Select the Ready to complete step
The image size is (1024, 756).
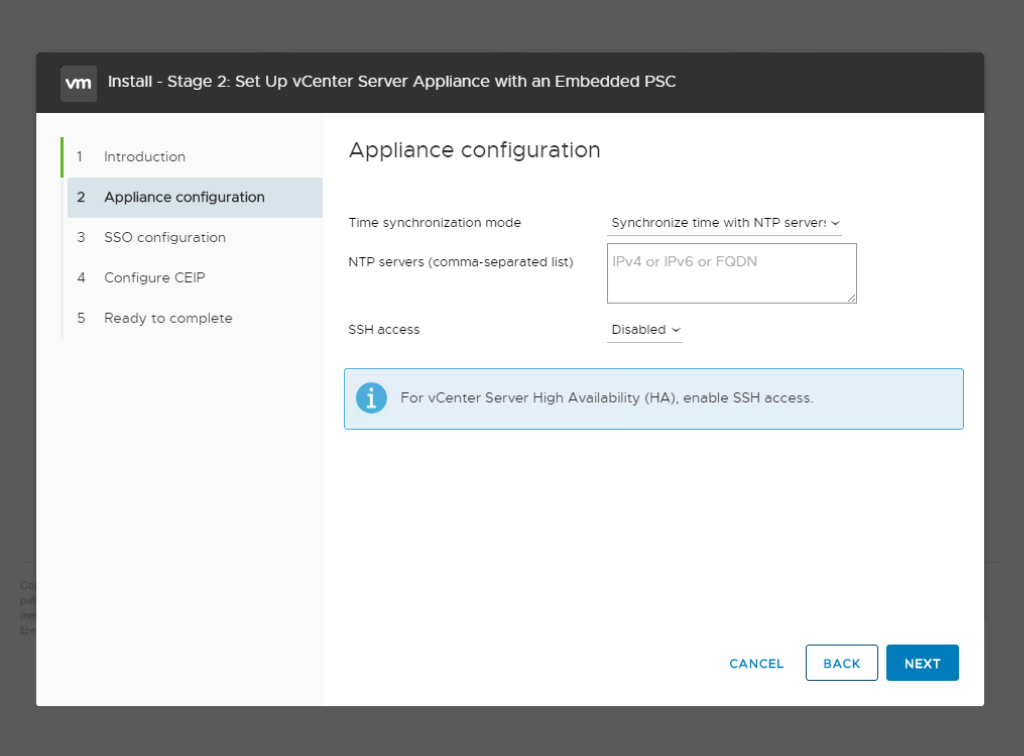[167, 318]
